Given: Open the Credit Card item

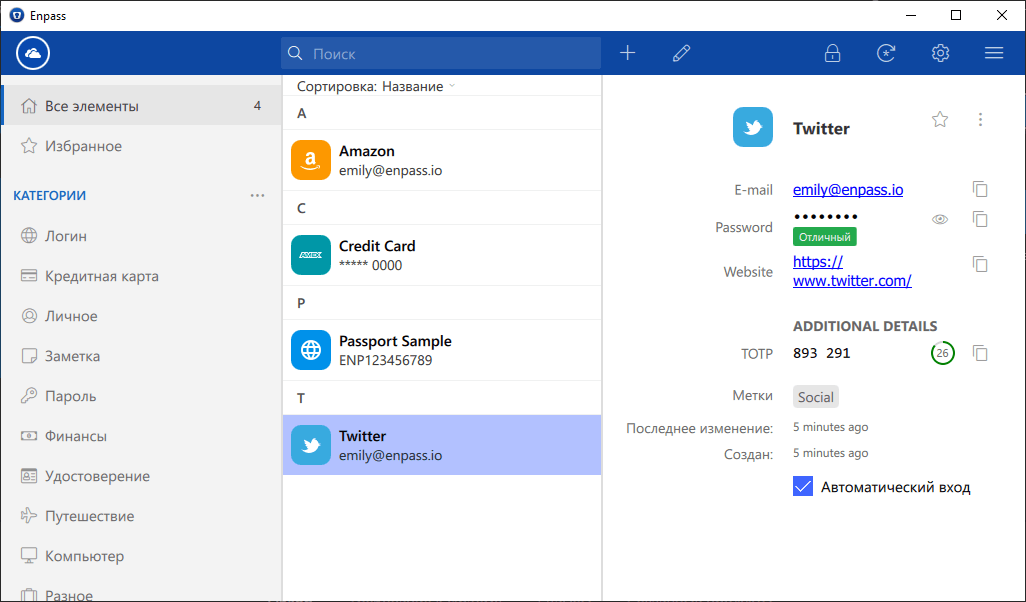Looking at the screenshot, I should pos(442,255).
